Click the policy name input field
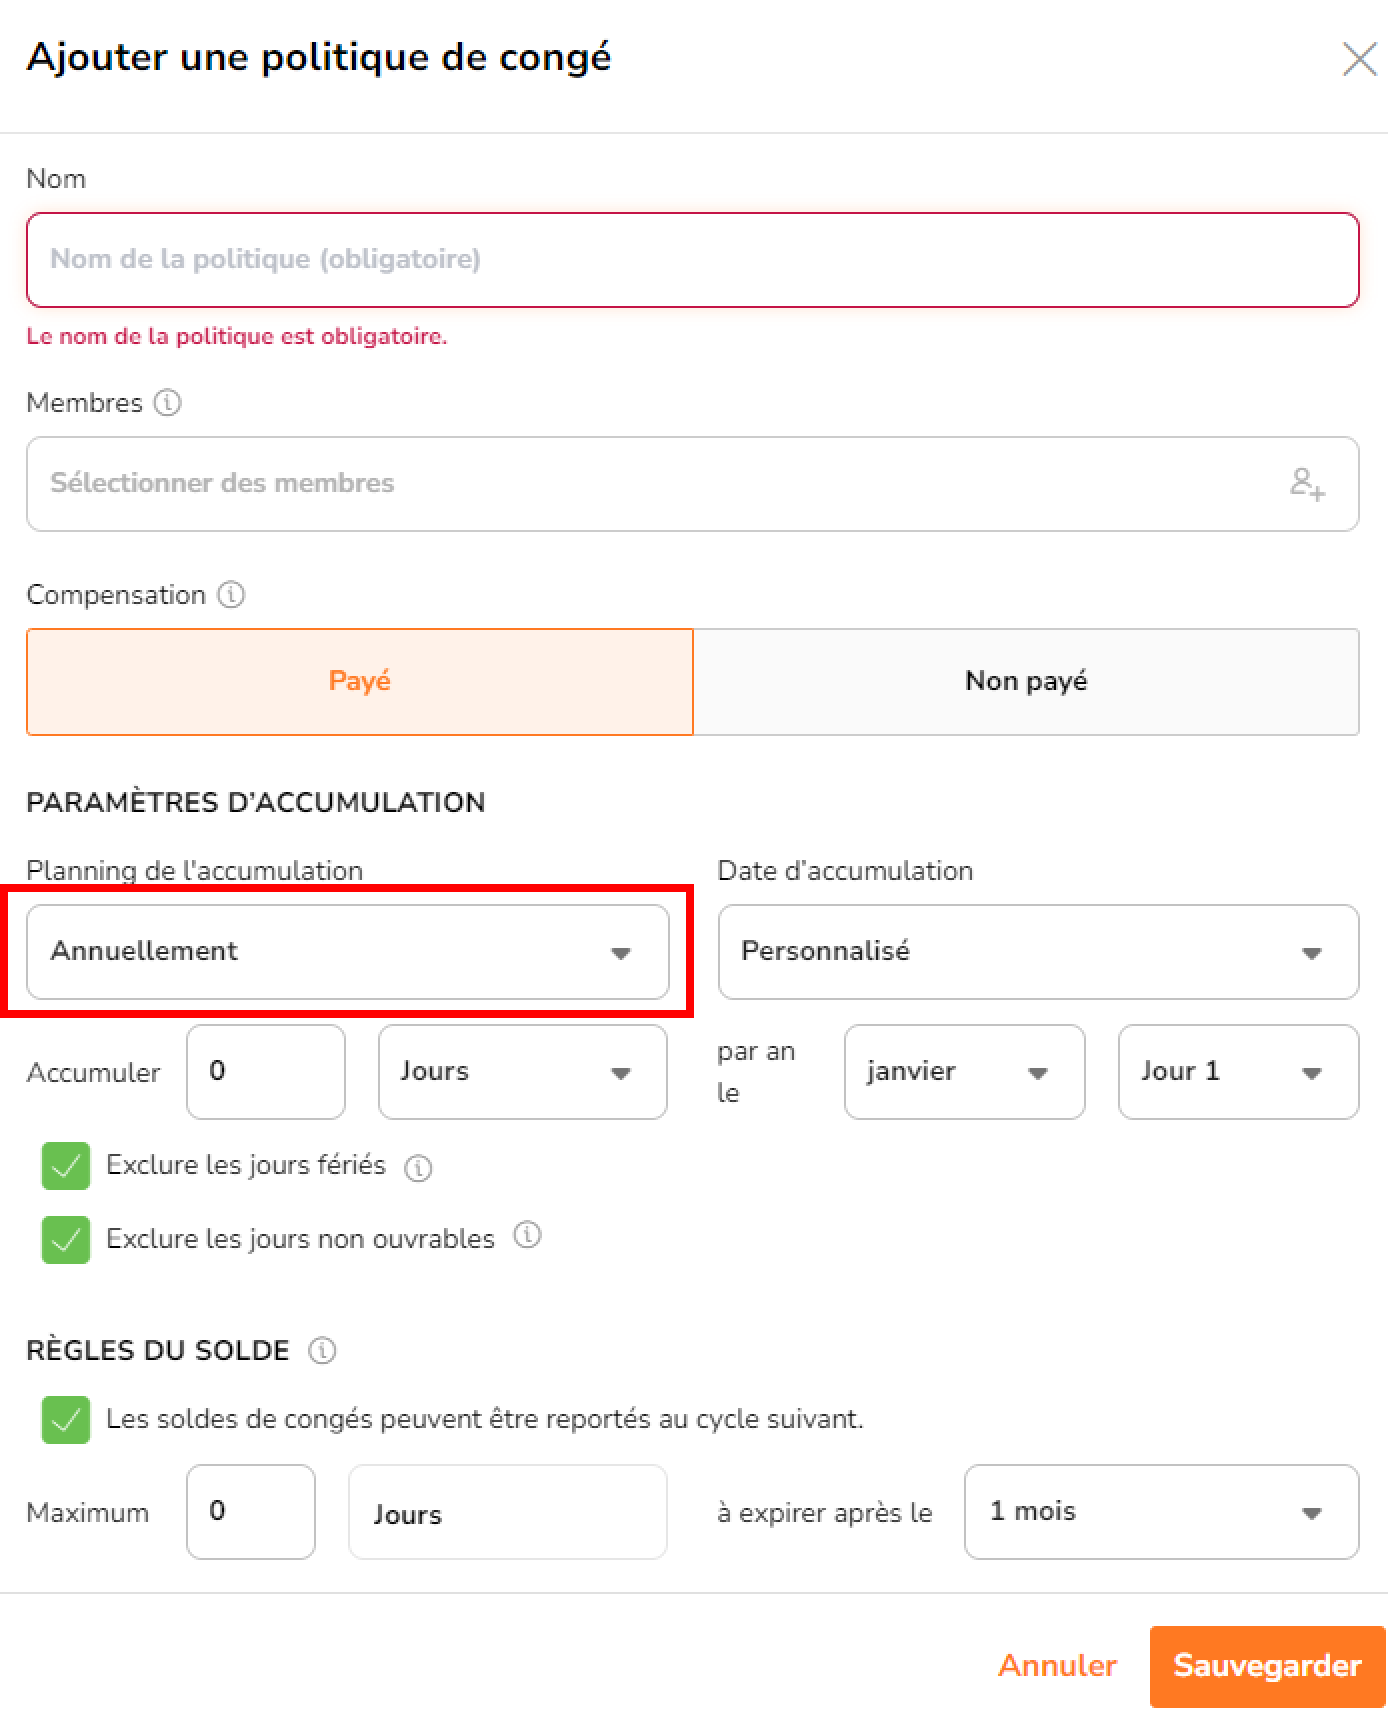Image resolution: width=1388 pixels, height=1728 pixels. pos(692,260)
